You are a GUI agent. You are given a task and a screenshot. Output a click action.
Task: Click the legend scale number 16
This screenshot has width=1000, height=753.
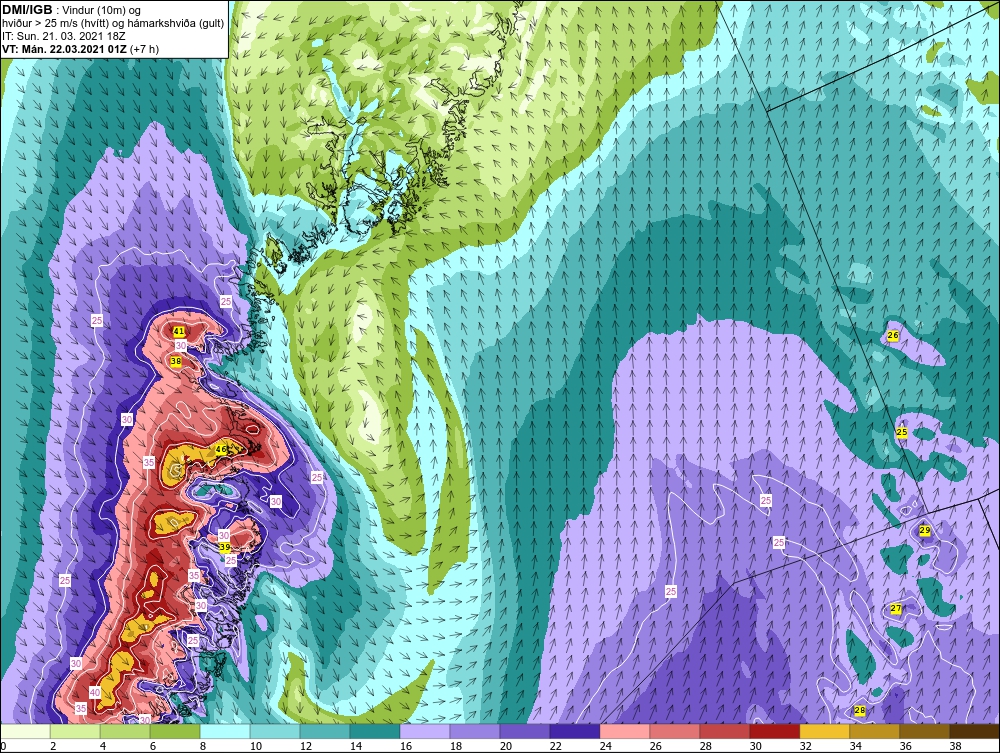(x=406, y=746)
